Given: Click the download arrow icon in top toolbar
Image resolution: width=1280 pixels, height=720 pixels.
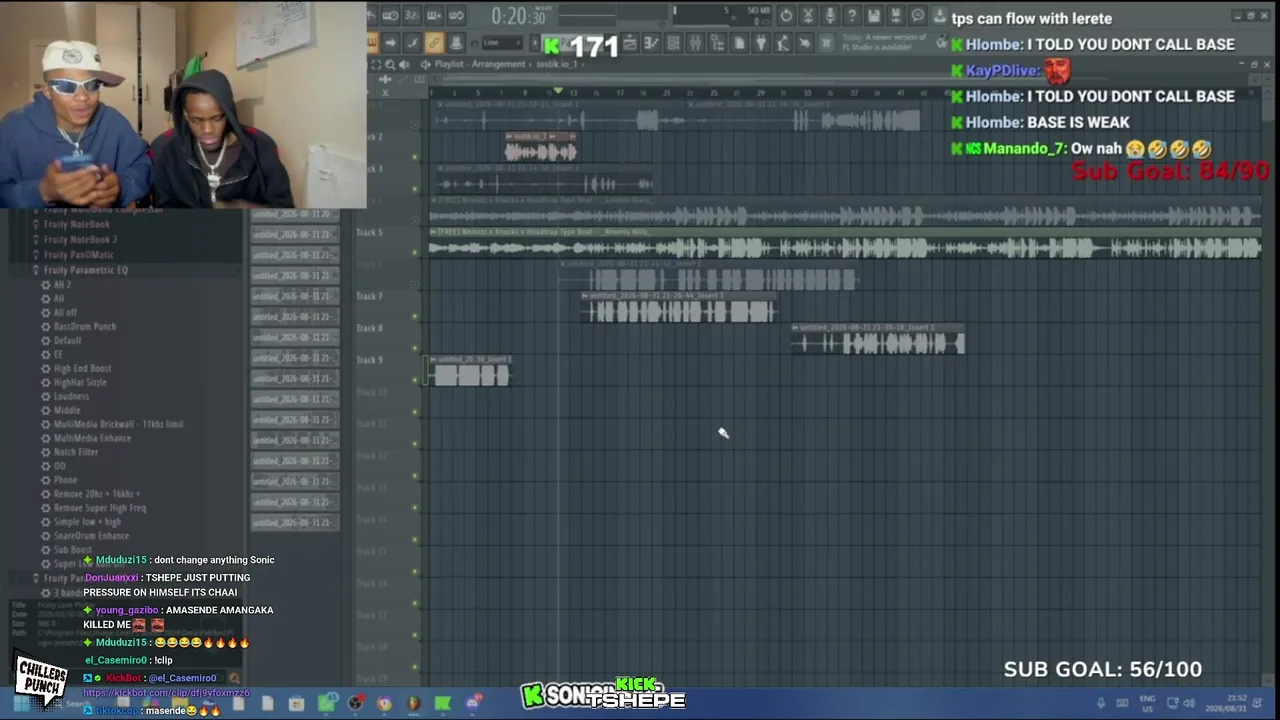Looking at the screenshot, I should pos(940,15).
